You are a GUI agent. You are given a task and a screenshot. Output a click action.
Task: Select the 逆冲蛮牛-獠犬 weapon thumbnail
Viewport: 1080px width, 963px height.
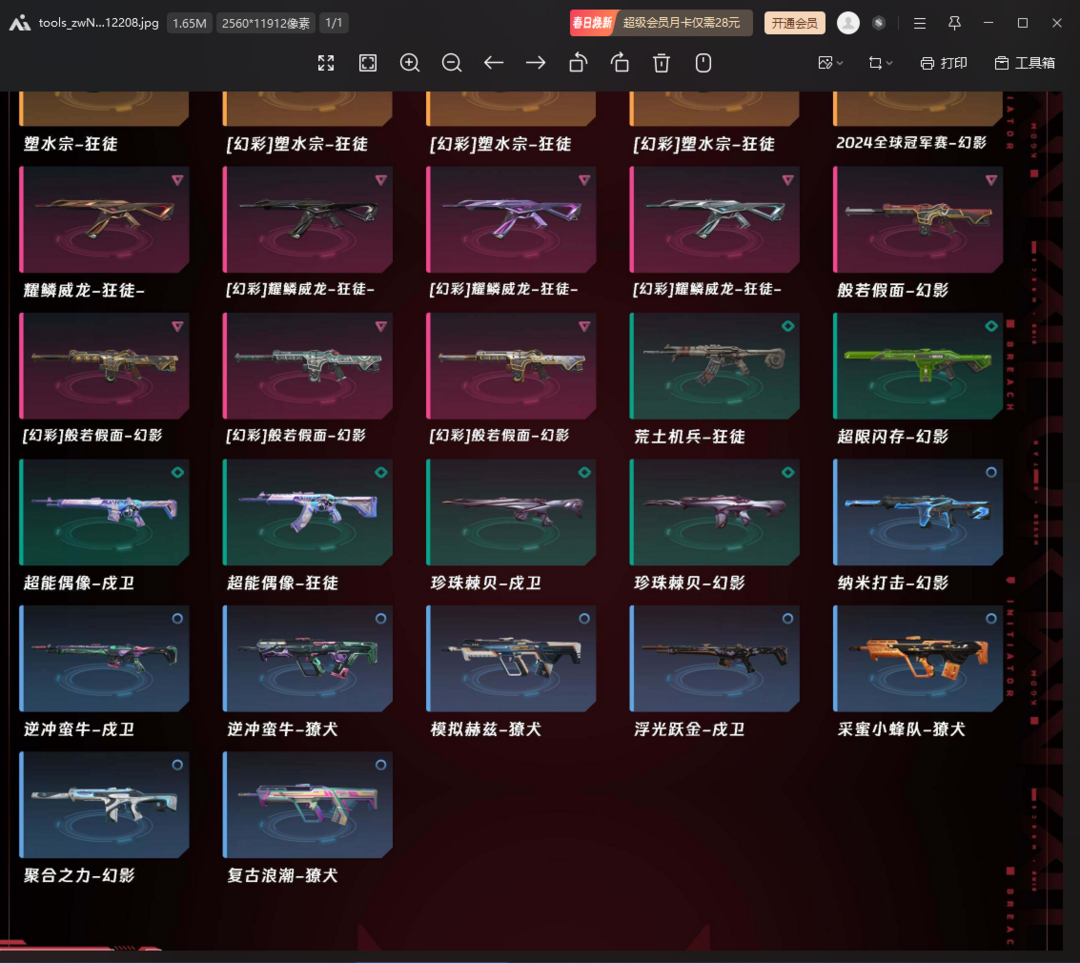click(307, 659)
